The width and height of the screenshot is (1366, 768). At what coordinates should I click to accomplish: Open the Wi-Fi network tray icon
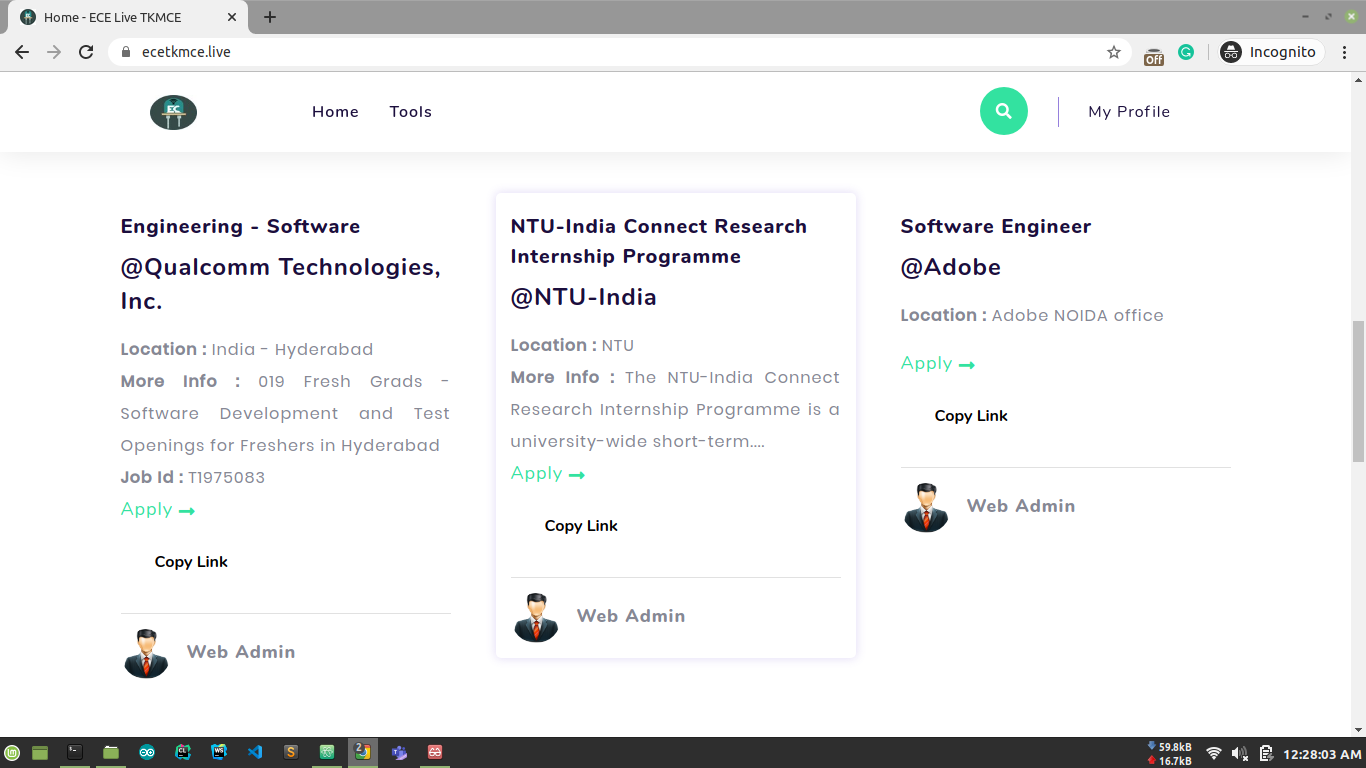tap(1214, 754)
